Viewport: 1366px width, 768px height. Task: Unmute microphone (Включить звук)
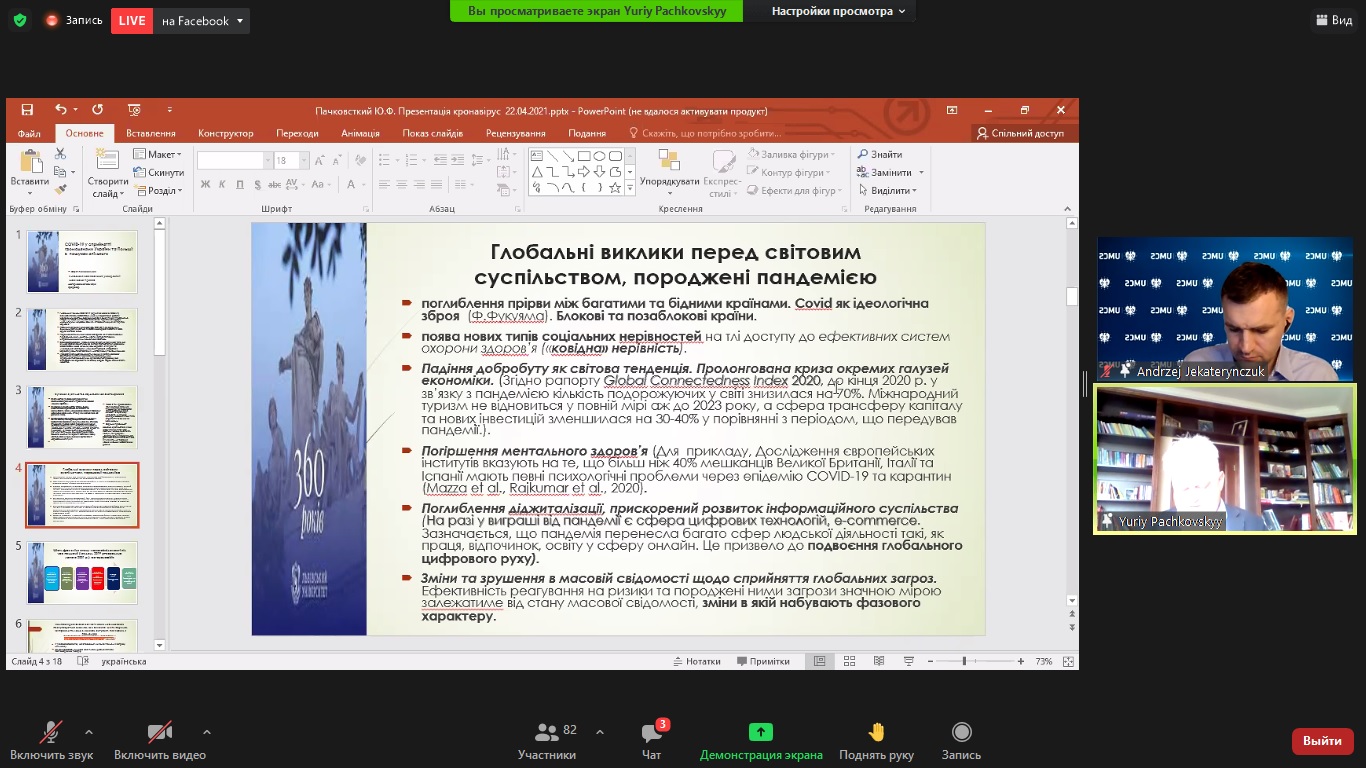point(53,741)
